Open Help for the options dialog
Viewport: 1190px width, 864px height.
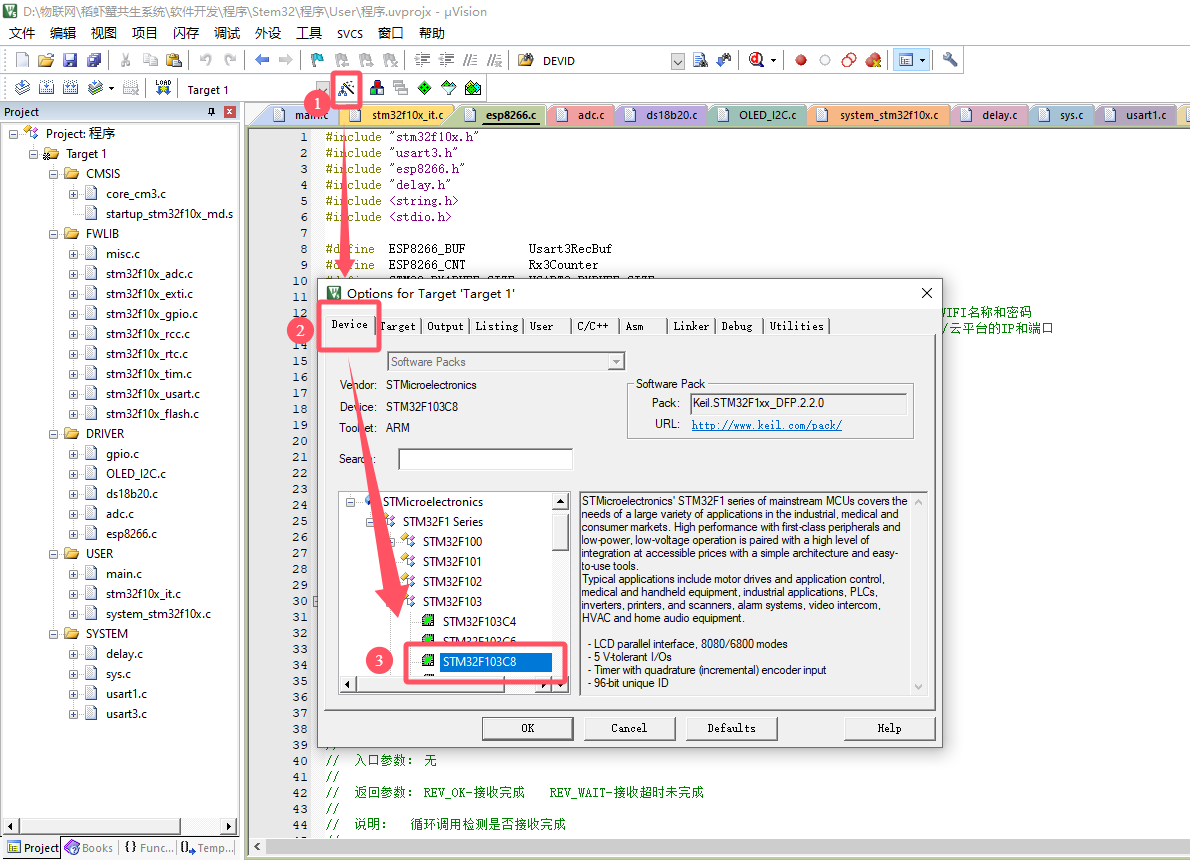coord(889,728)
